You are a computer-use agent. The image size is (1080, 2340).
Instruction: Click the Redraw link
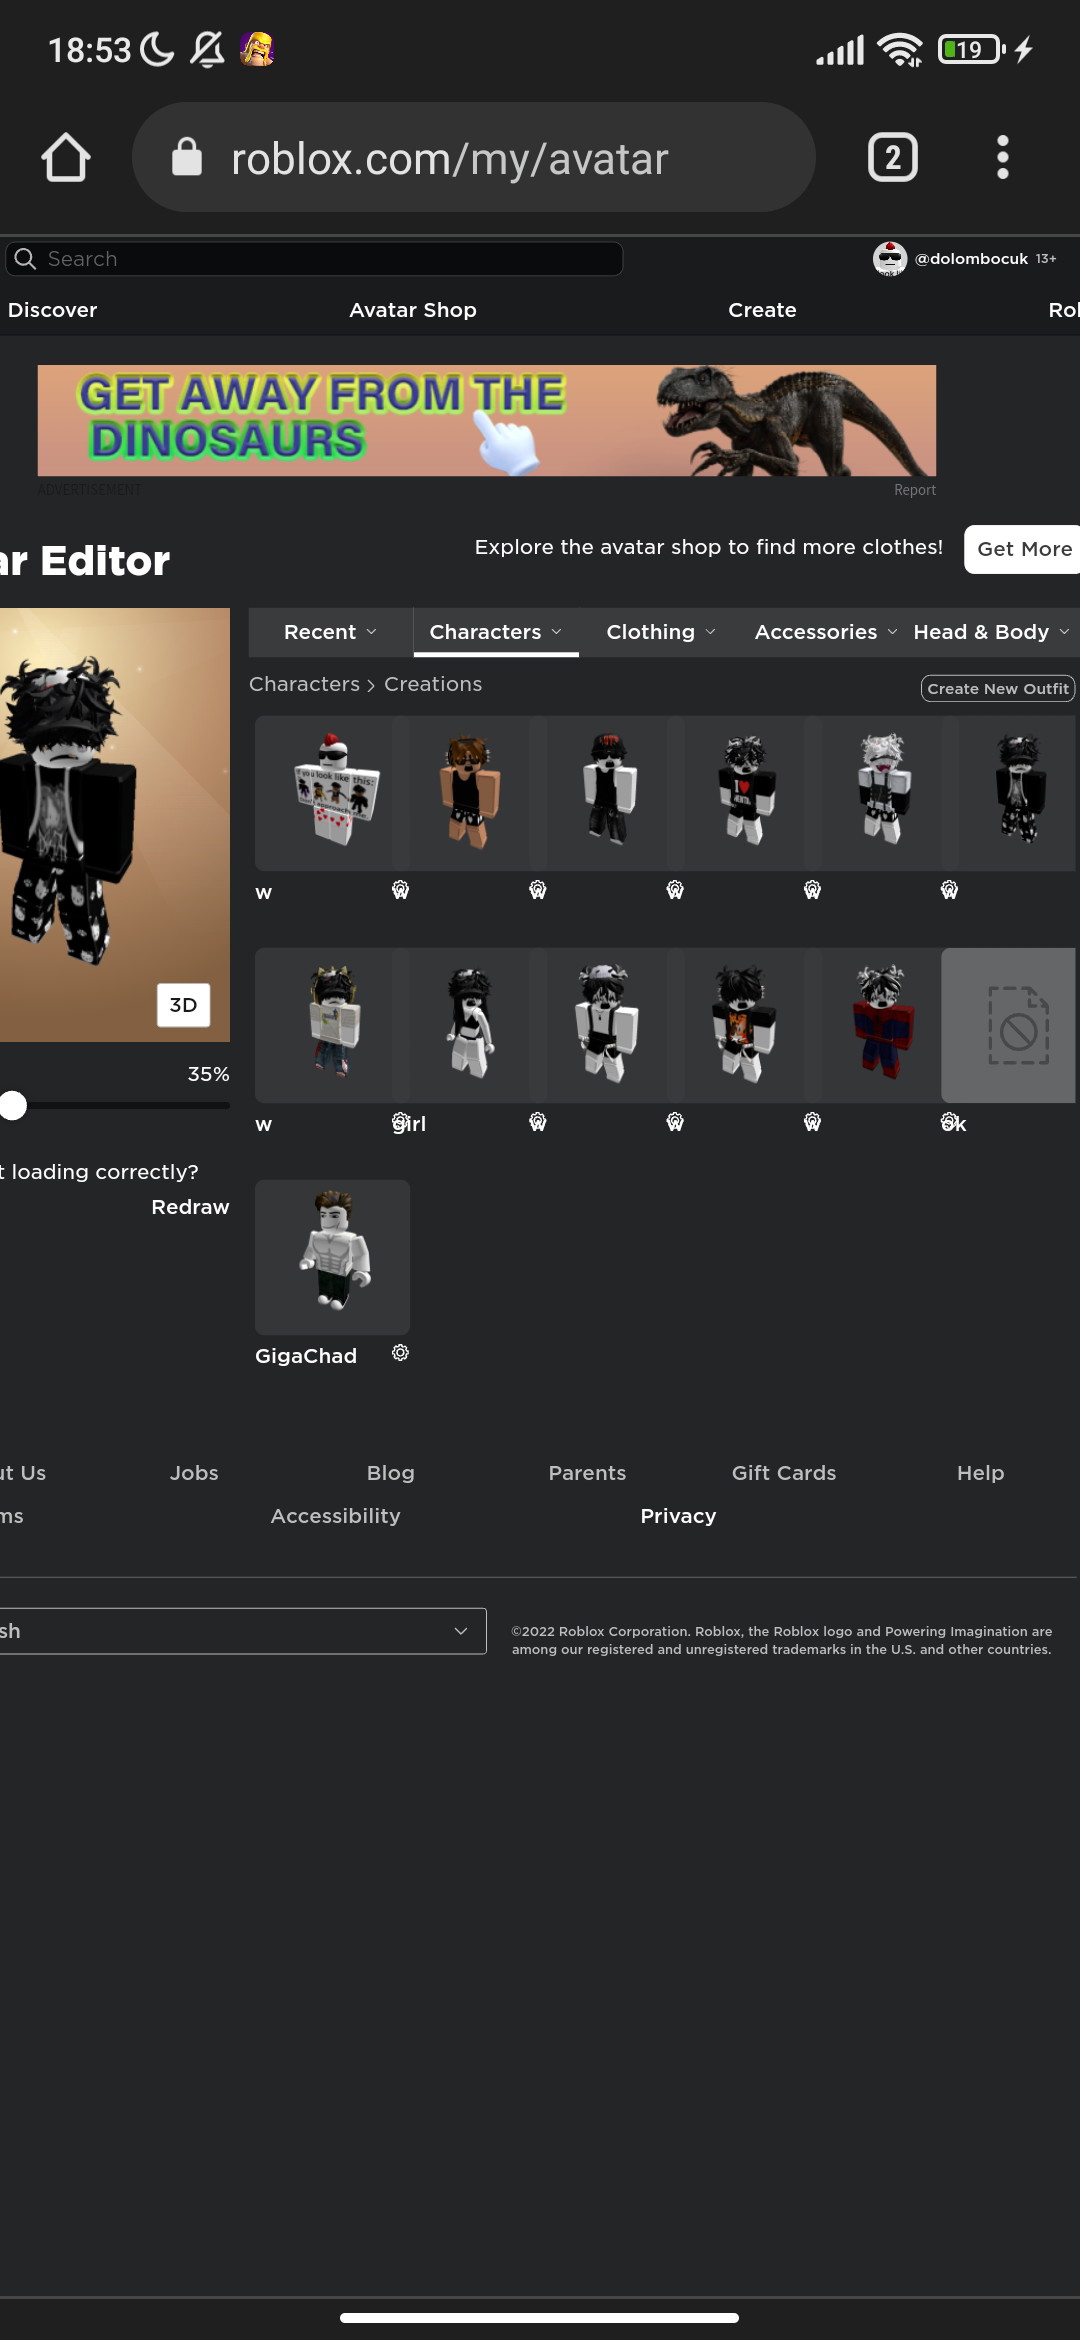pos(190,1207)
